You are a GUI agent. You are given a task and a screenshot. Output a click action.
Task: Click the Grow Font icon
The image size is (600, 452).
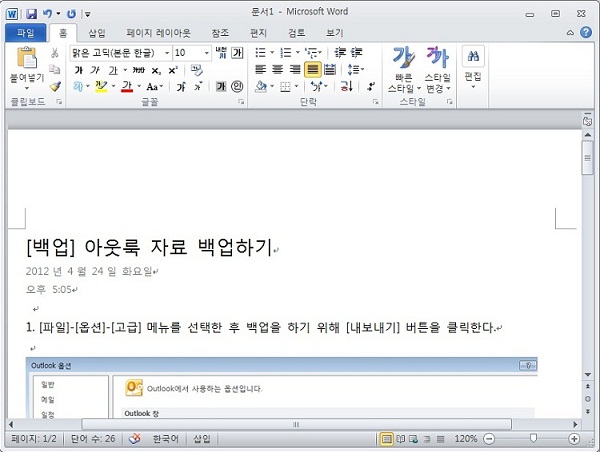coord(181,87)
